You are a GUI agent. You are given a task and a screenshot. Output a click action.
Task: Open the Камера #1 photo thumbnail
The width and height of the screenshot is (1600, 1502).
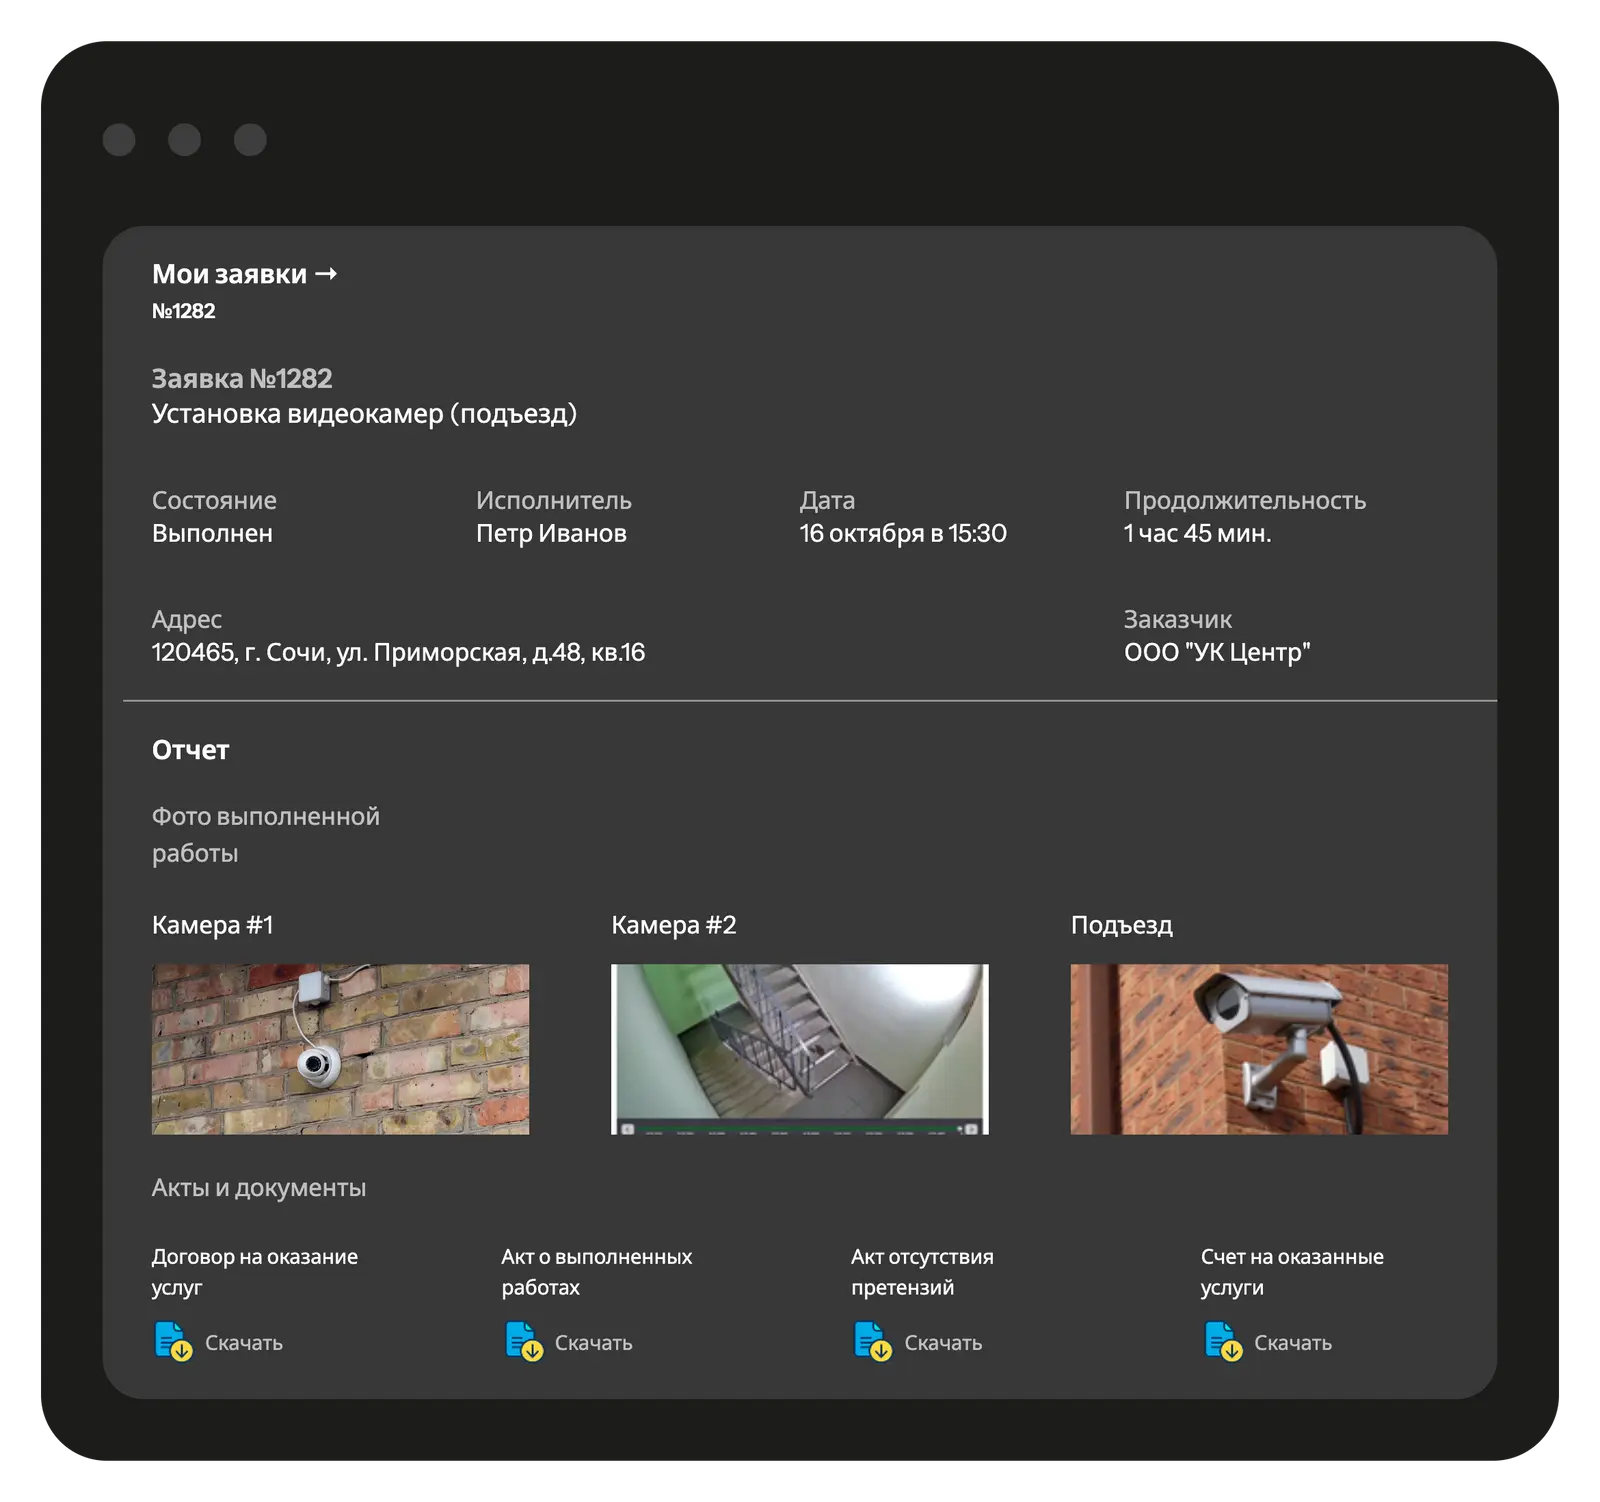pyautogui.click(x=340, y=1049)
